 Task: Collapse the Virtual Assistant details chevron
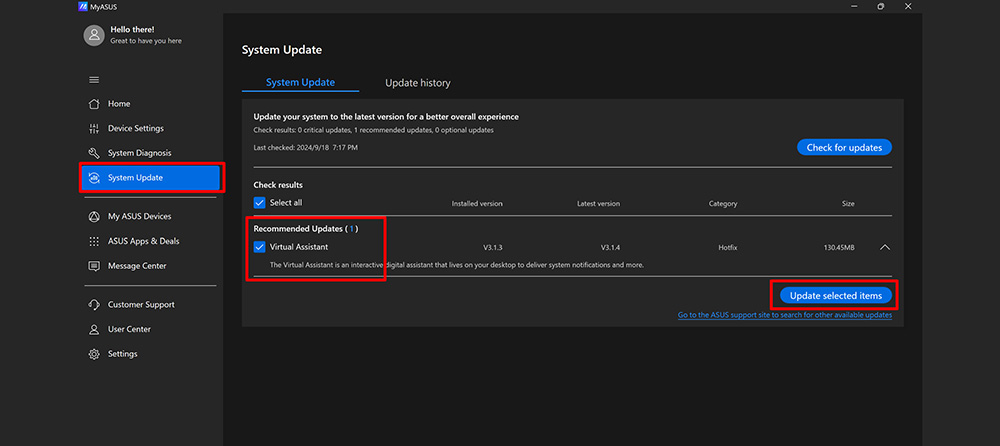pos(885,247)
